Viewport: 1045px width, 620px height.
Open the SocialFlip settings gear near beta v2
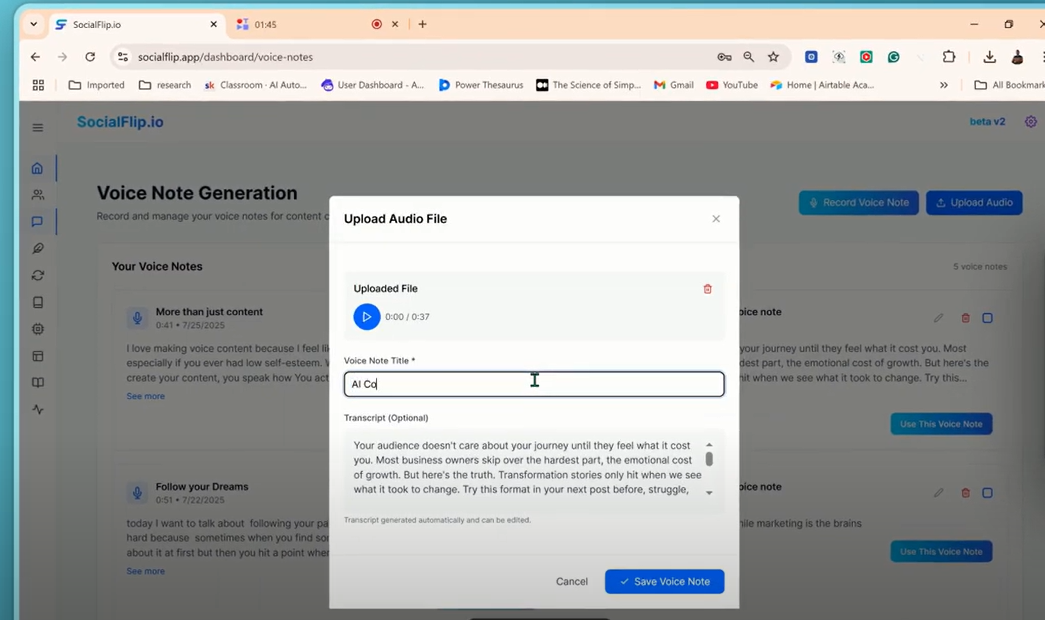[x=1031, y=121]
